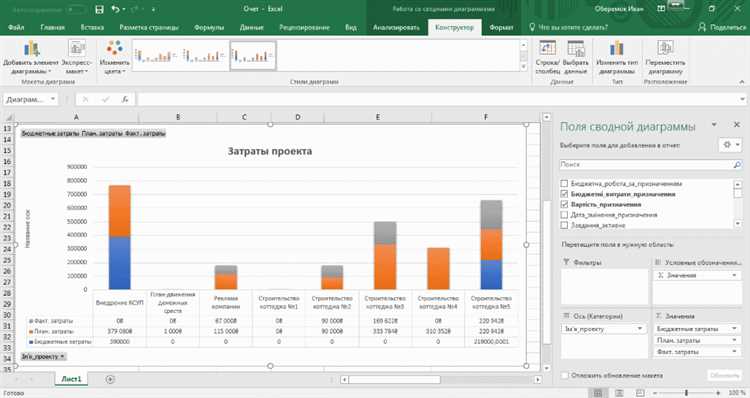
Task: Click the 'Затраты проекта' chart title
Action: (x=270, y=151)
